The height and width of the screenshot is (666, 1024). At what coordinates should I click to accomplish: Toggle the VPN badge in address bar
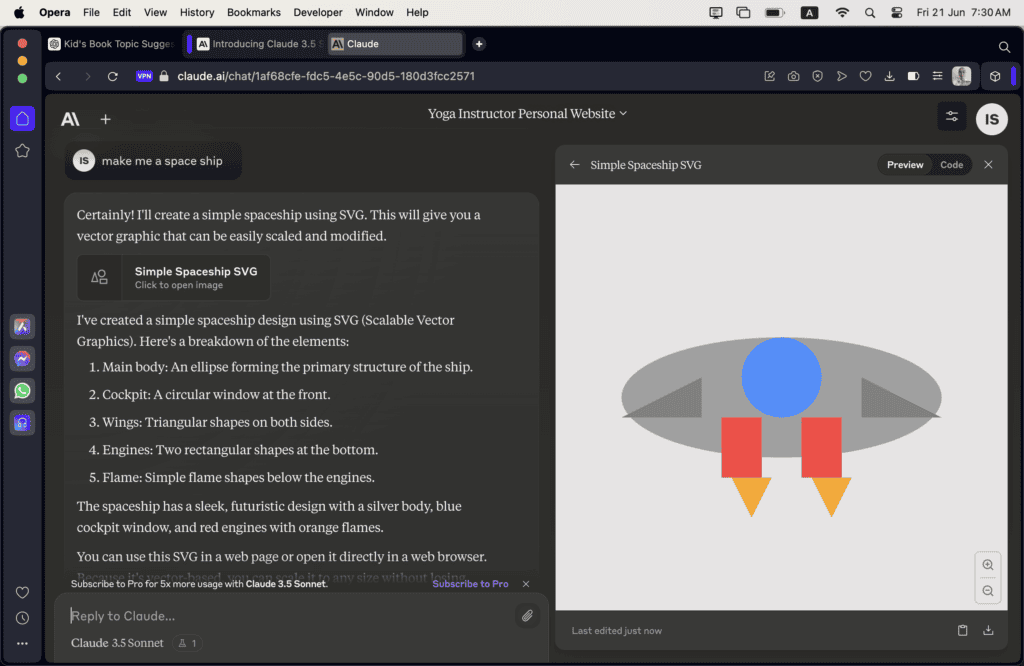point(144,76)
